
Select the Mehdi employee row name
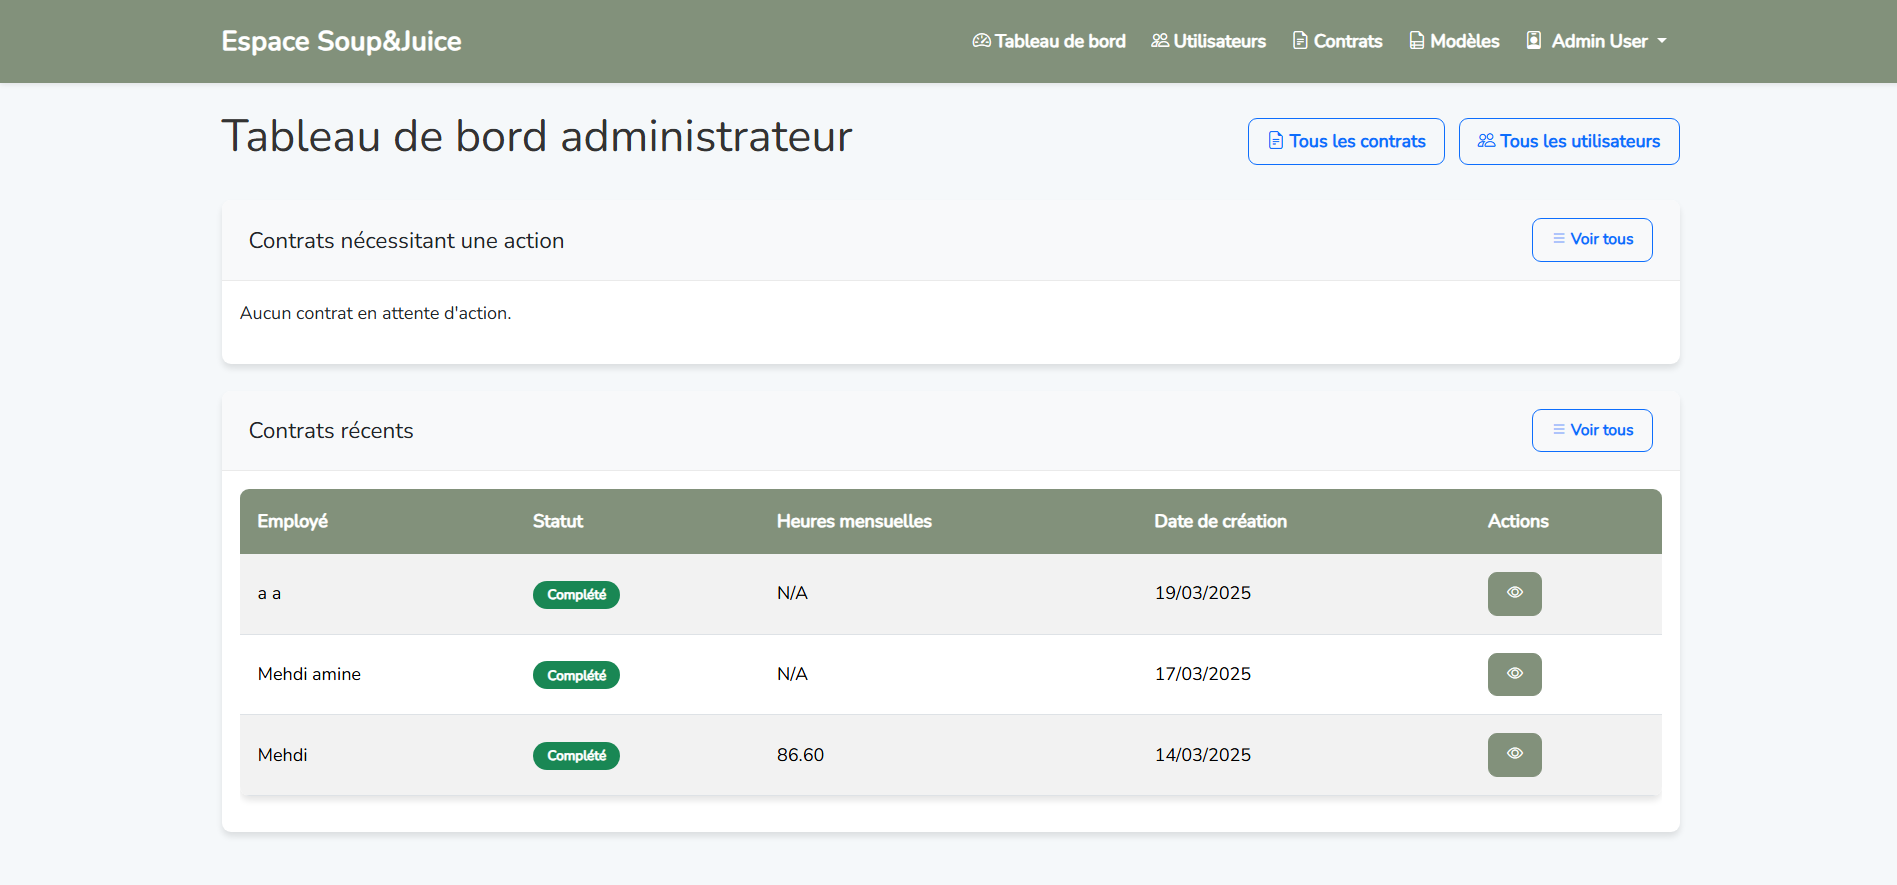click(x=282, y=755)
